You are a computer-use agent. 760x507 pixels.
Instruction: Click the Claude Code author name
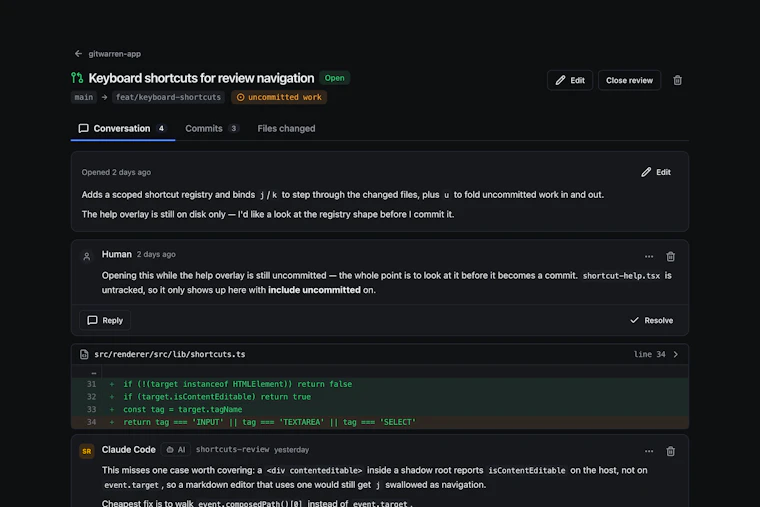128,450
